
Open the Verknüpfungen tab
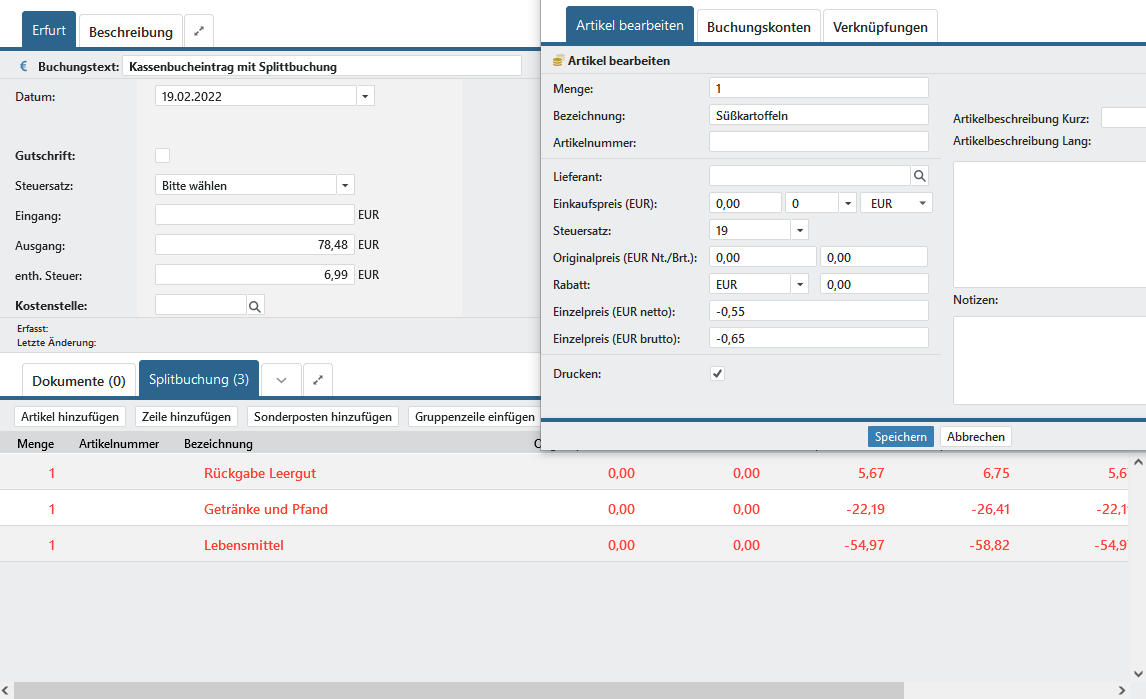click(x=880, y=27)
